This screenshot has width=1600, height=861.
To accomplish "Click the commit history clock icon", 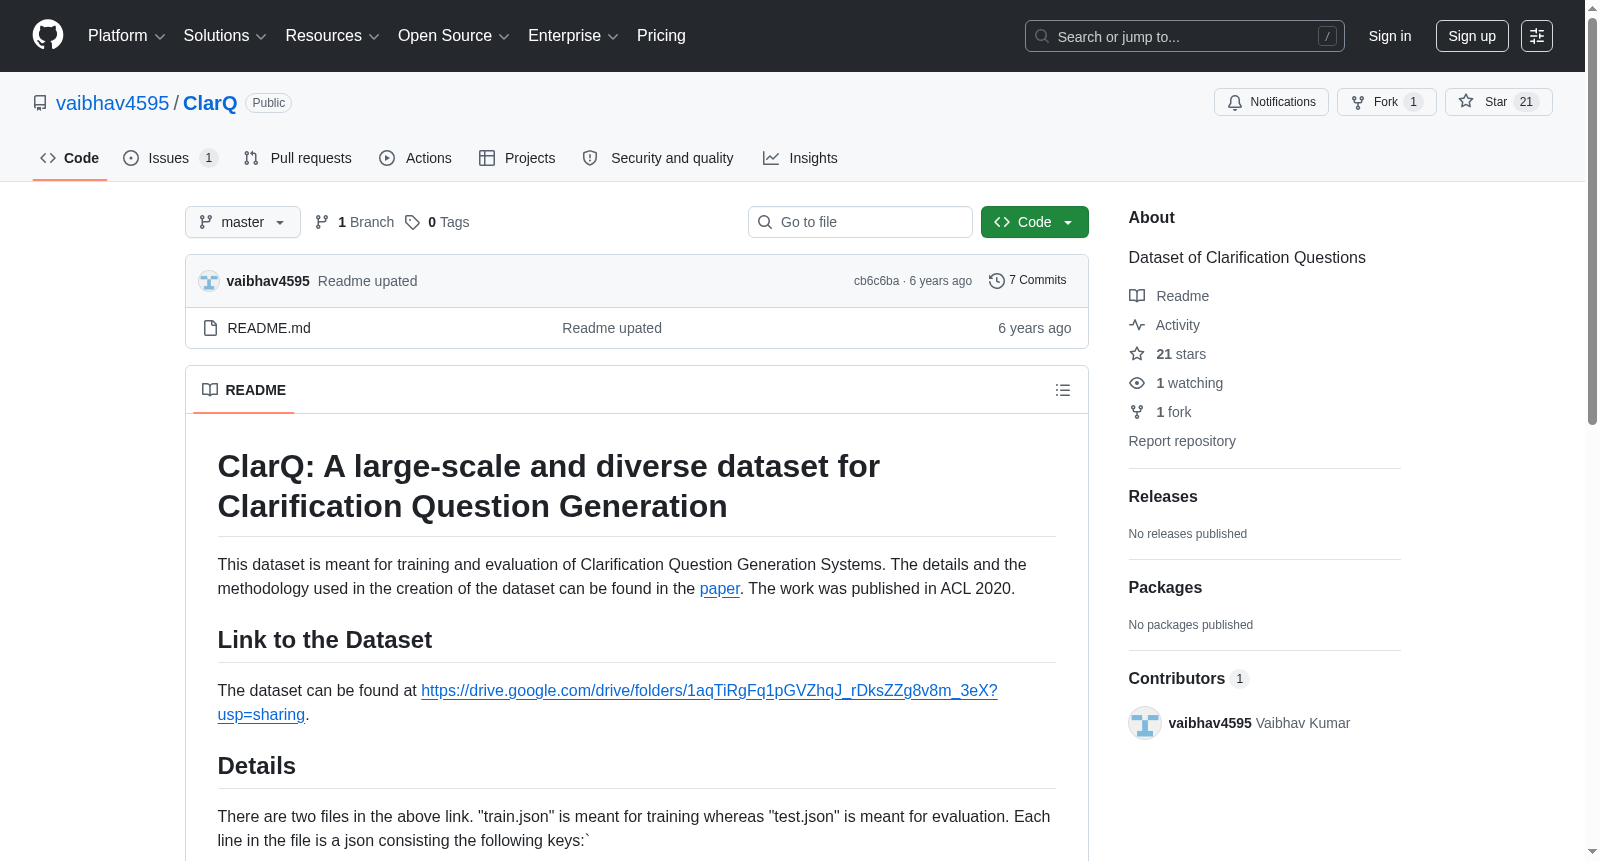I will tap(996, 281).
